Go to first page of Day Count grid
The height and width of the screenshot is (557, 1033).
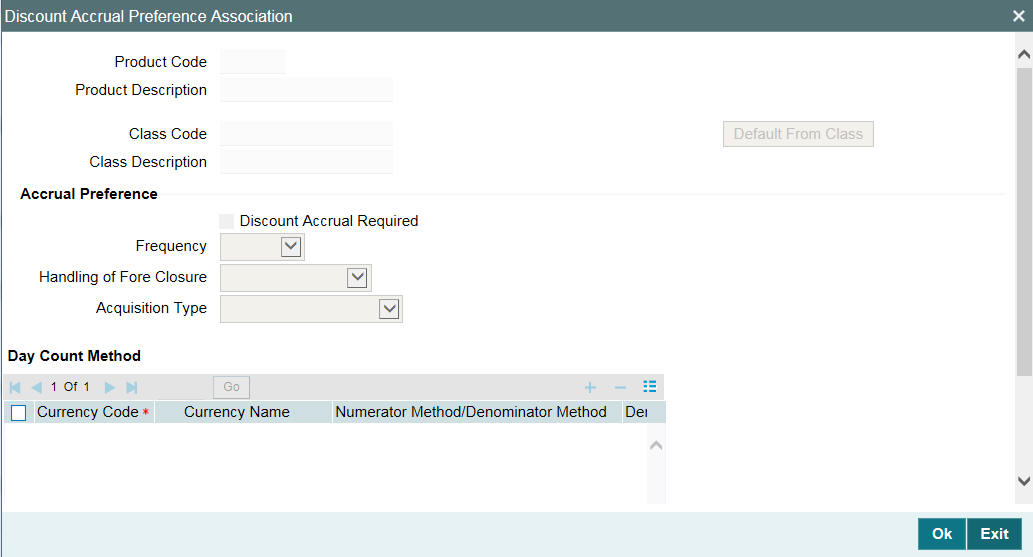[15, 388]
